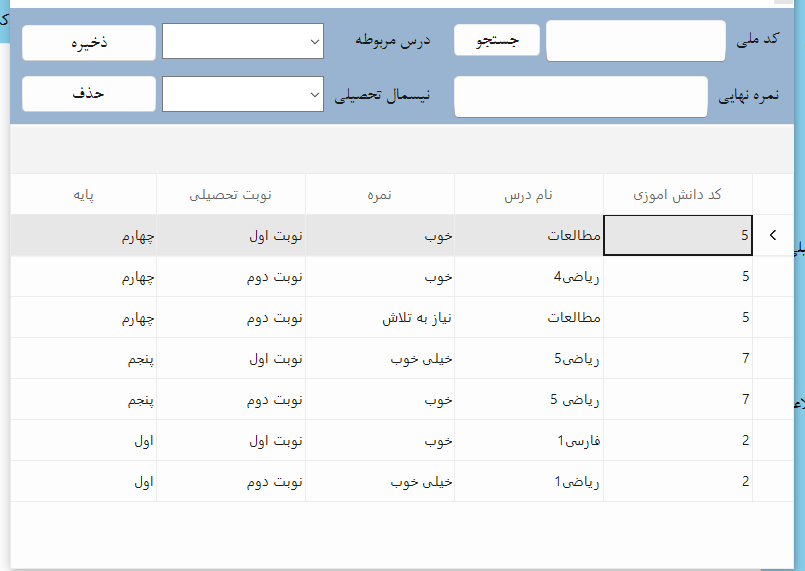Select the ریاضی4 lesson cell
The image size is (805, 571).
(x=529, y=277)
